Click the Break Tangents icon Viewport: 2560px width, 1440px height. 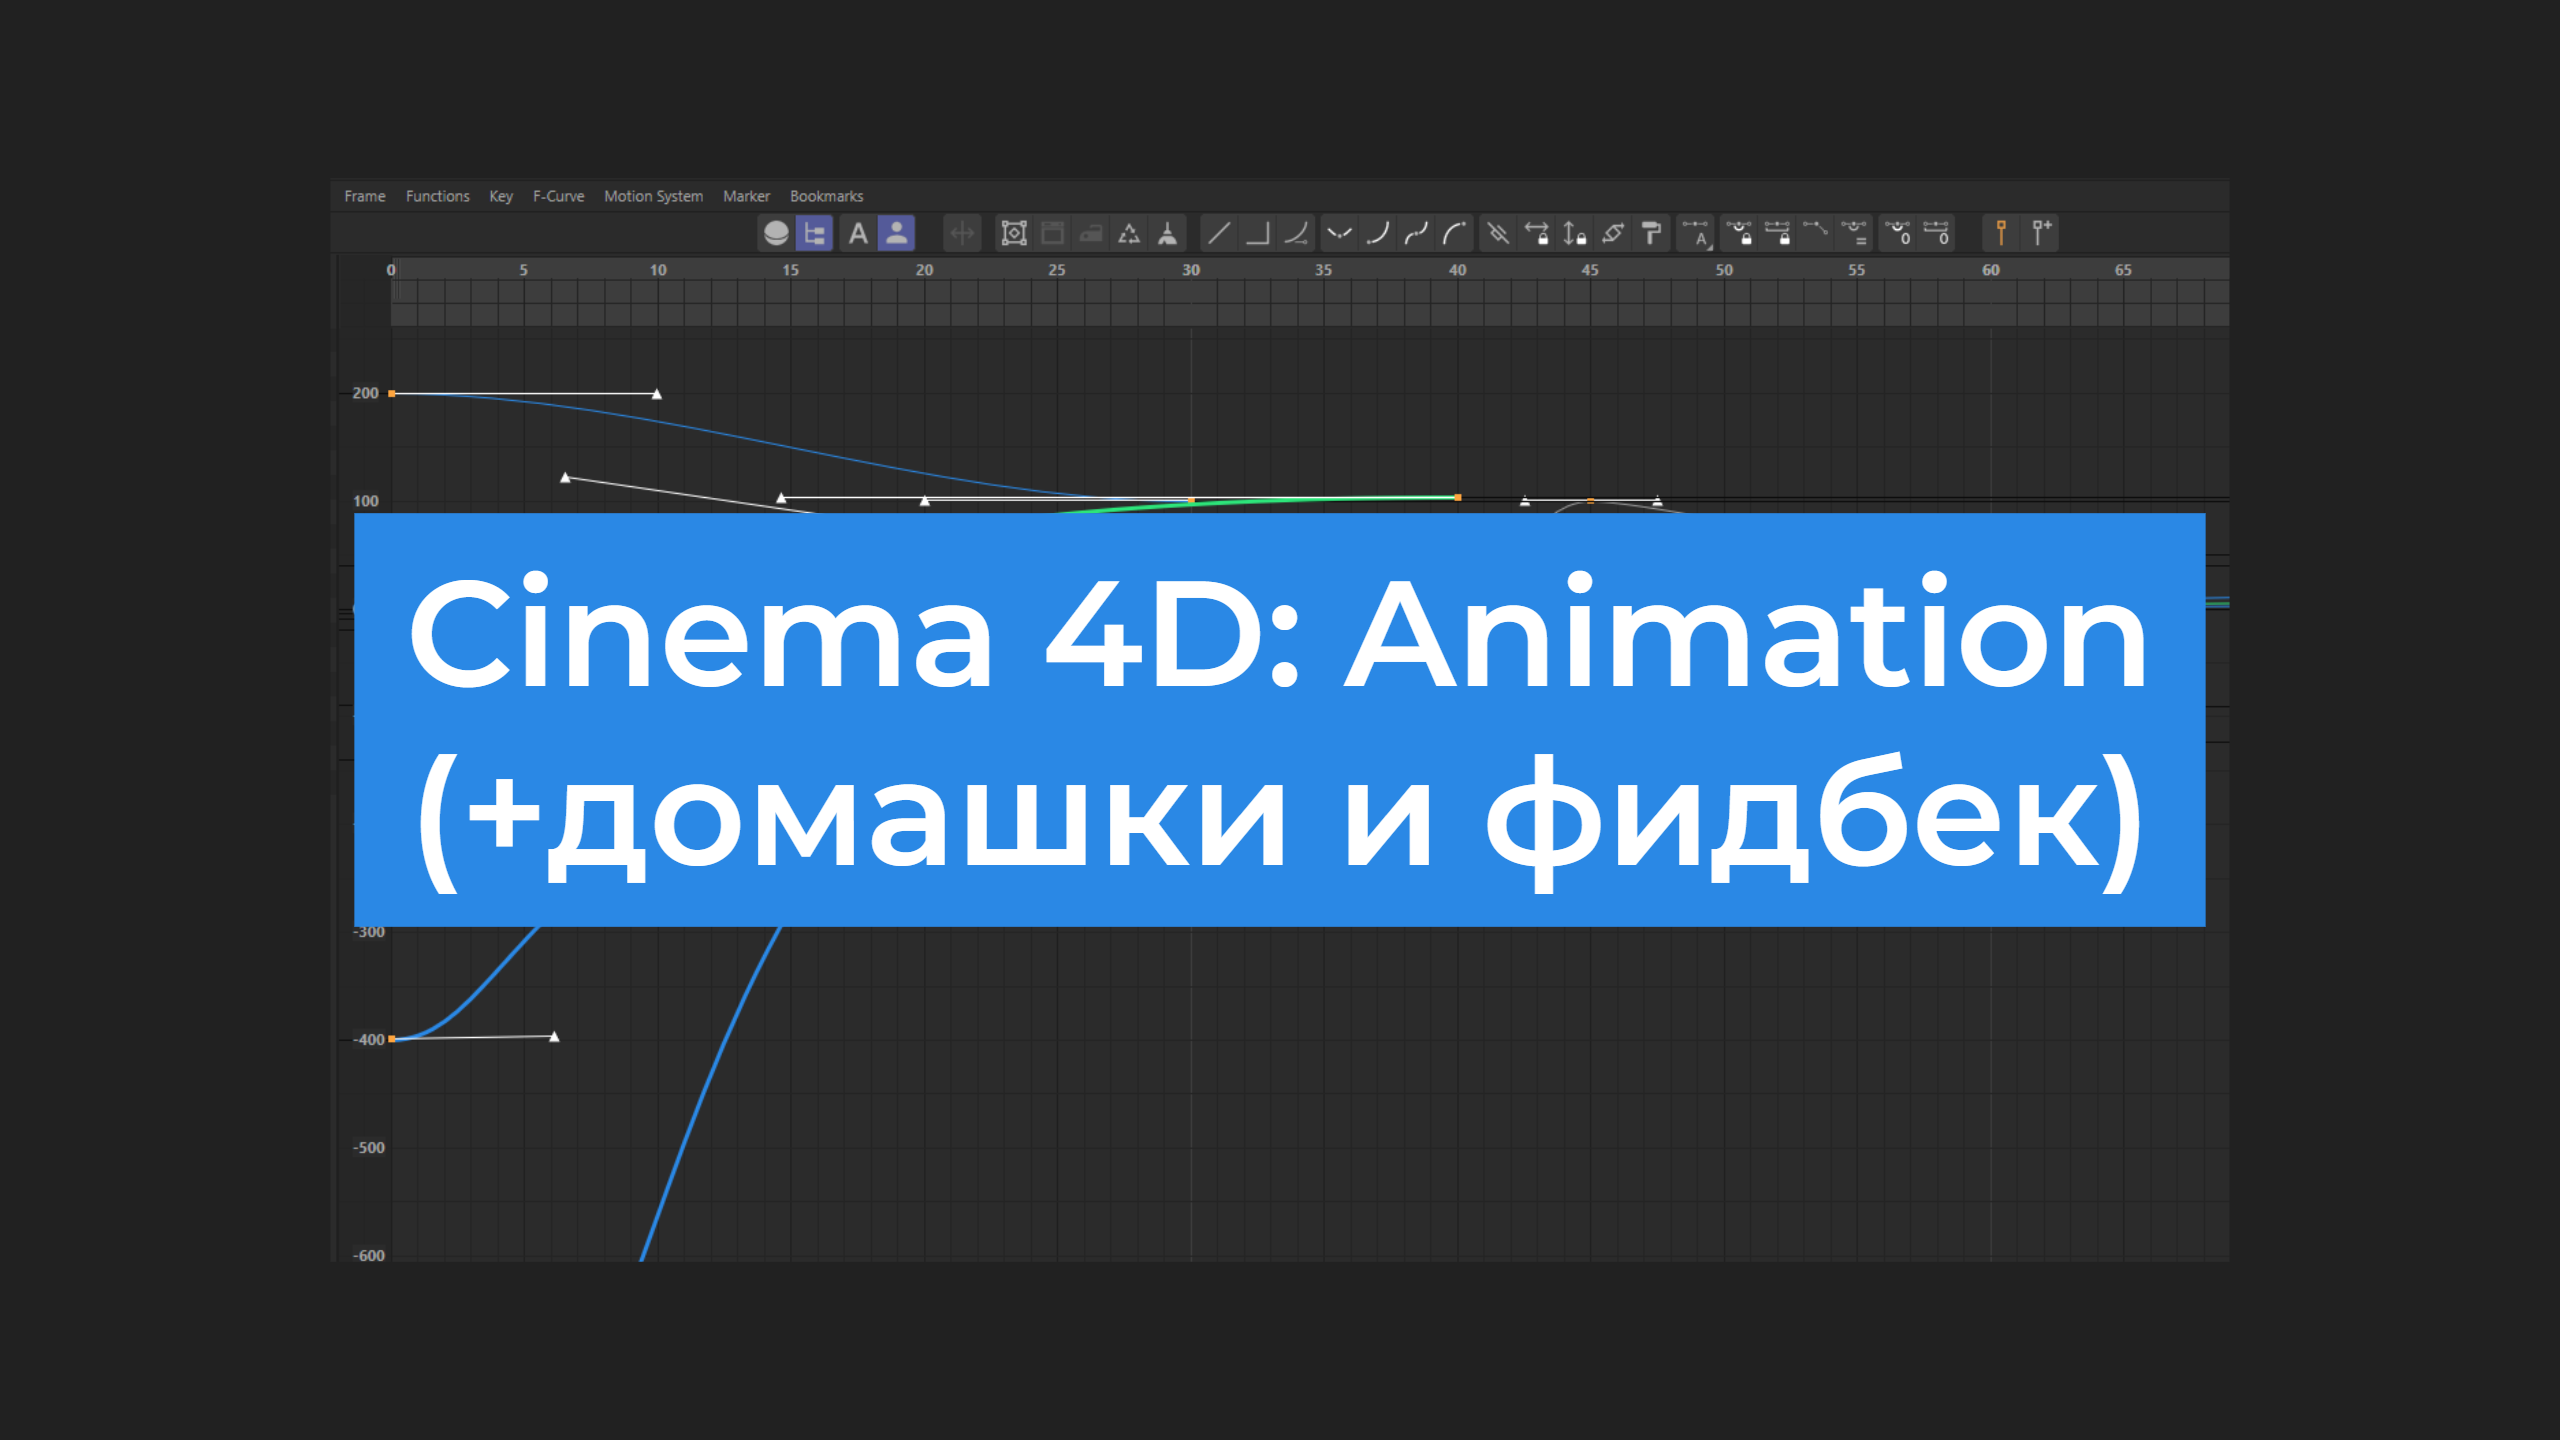coord(1816,233)
